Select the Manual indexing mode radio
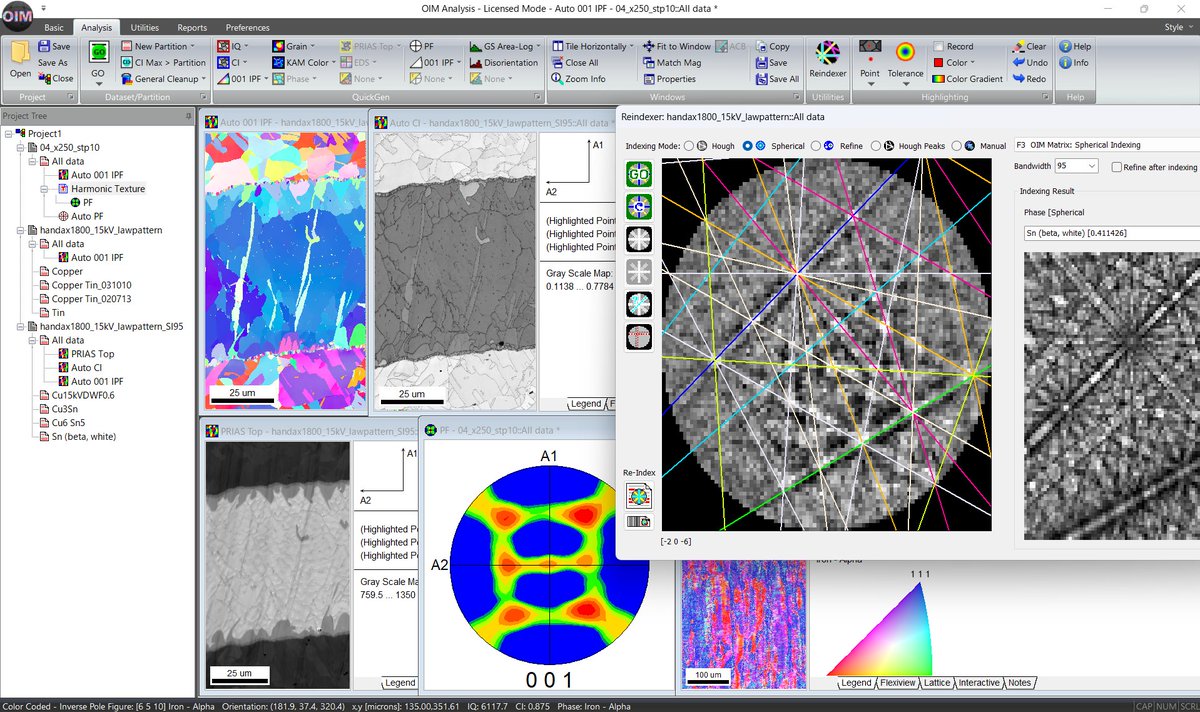 958,146
